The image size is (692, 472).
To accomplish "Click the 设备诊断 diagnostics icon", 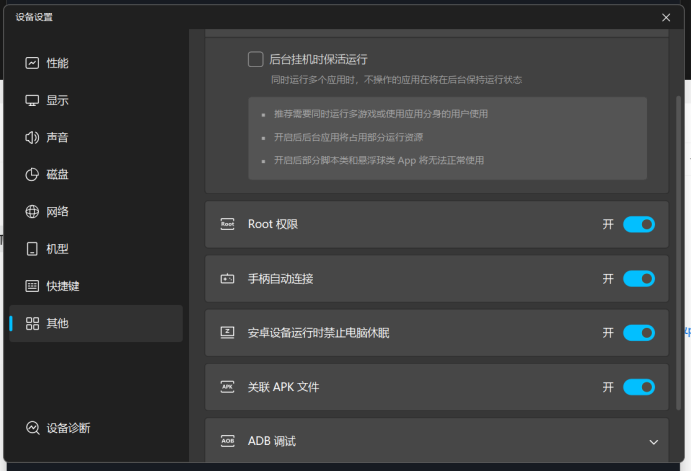I will (x=32, y=428).
